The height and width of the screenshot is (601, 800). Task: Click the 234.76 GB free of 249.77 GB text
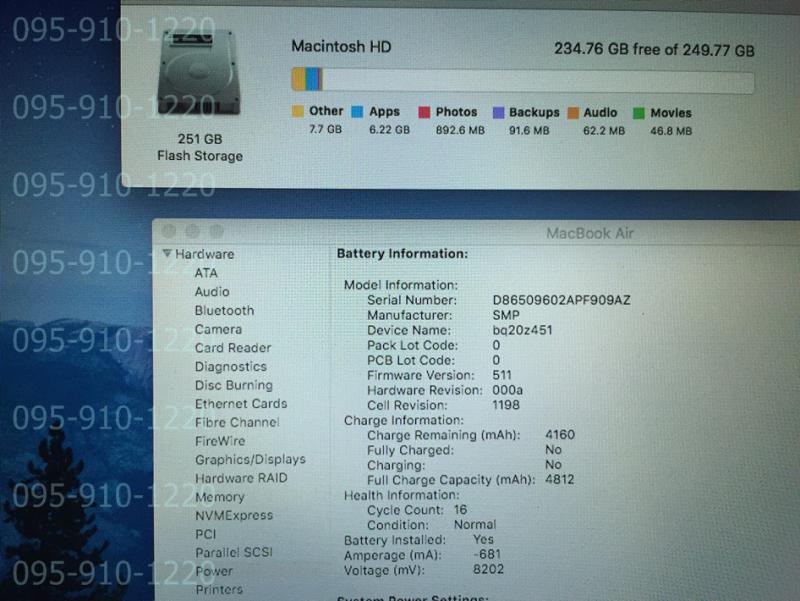tap(654, 49)
